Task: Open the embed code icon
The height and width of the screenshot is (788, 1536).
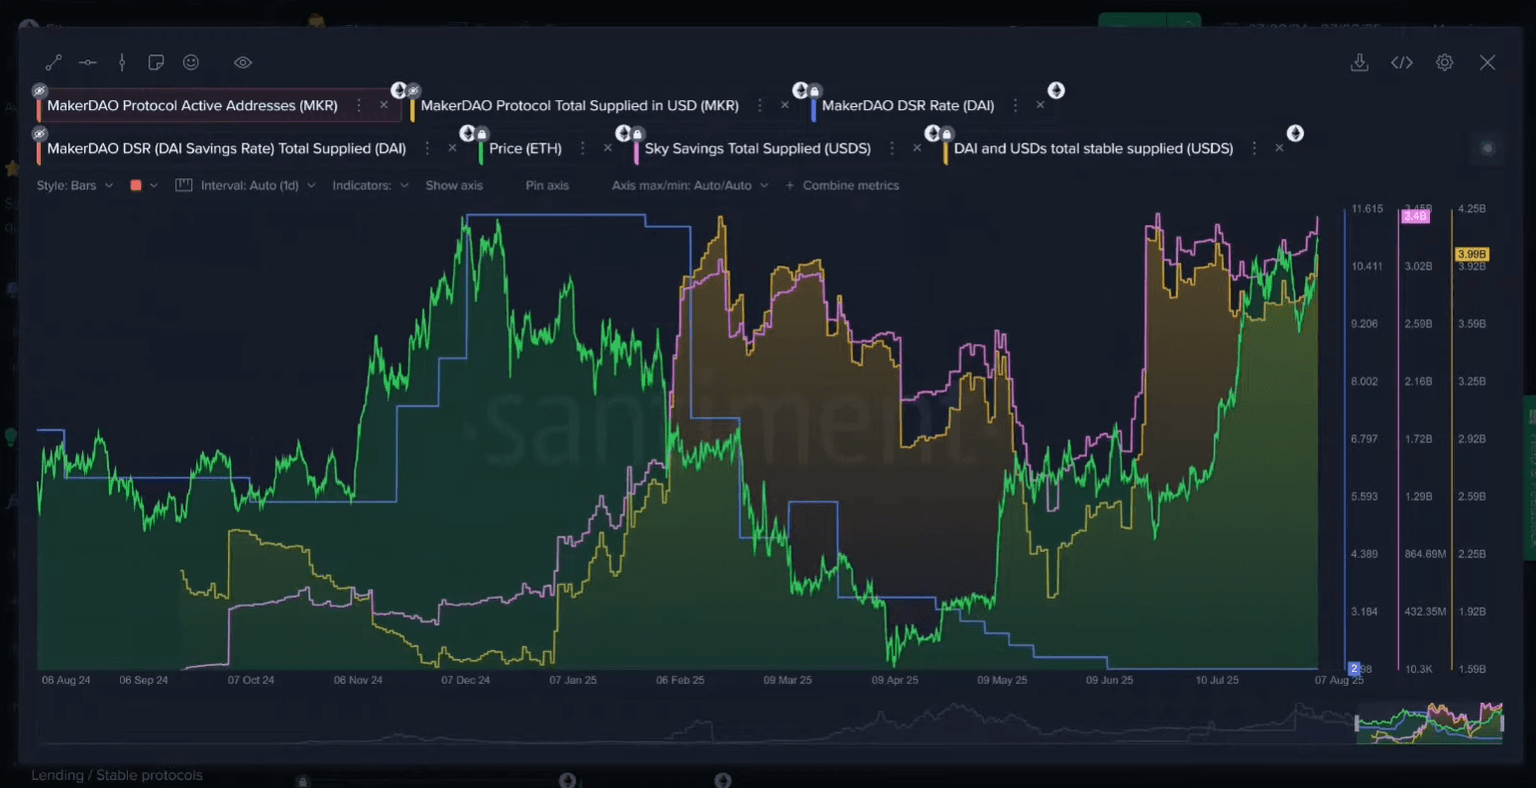Action: pyautogui.click(x=1402, y=62)
